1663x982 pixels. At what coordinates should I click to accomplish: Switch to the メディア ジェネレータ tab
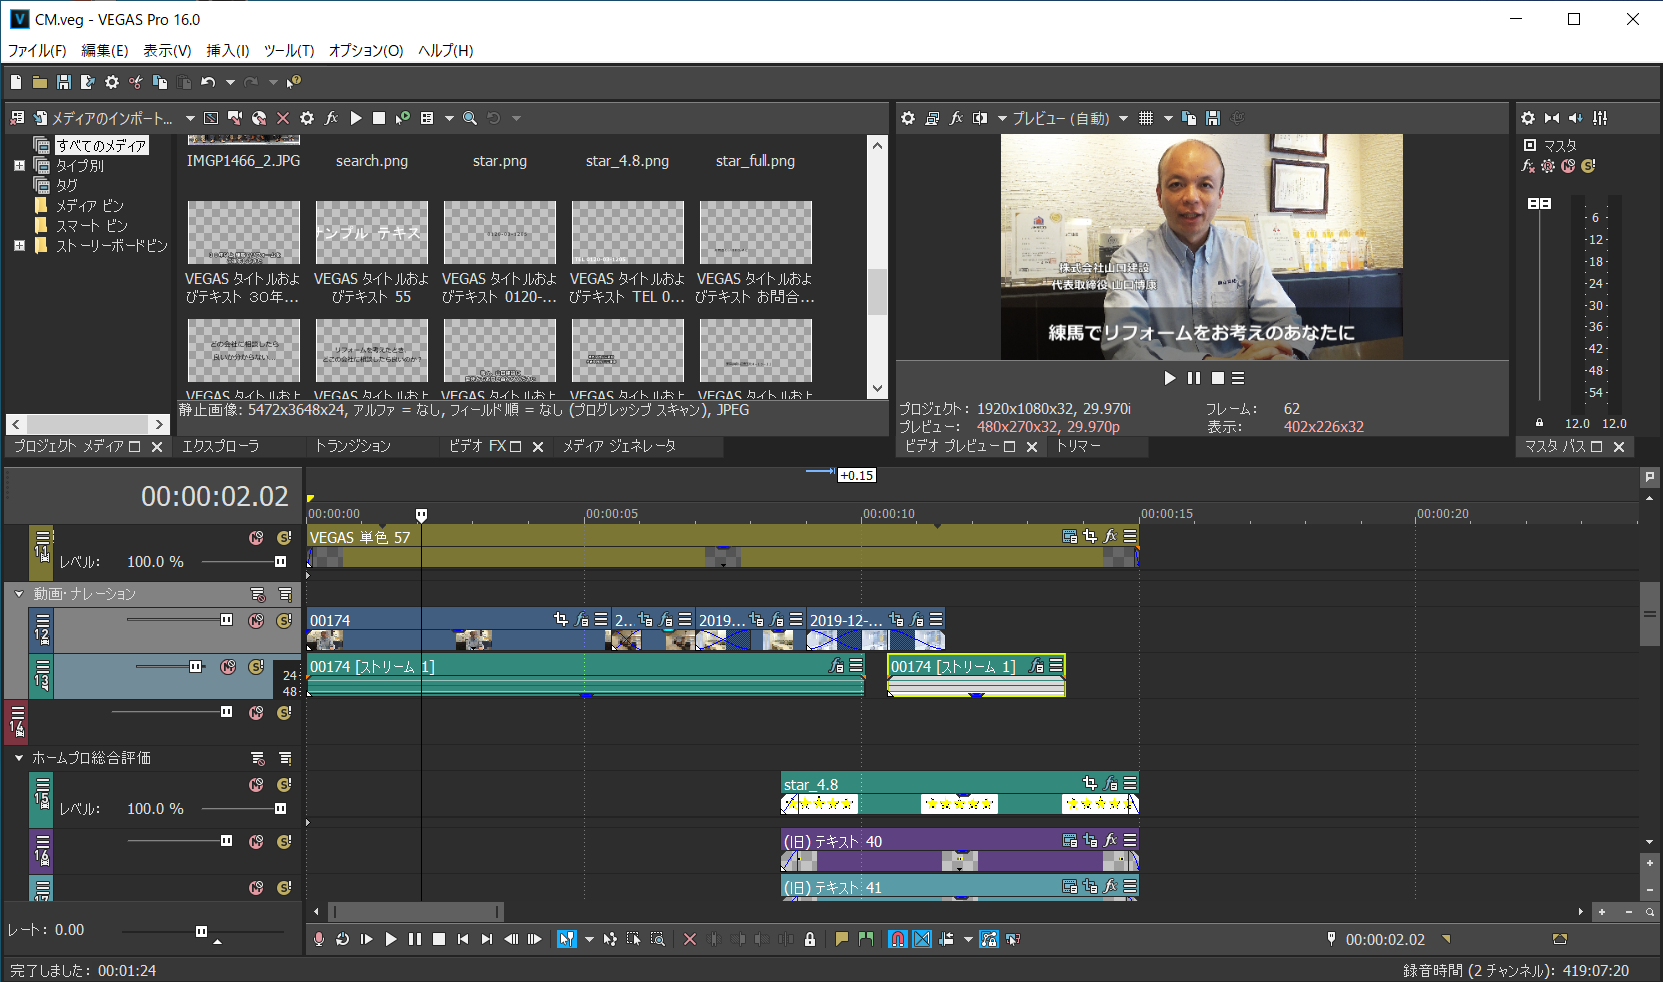[619, 446]
